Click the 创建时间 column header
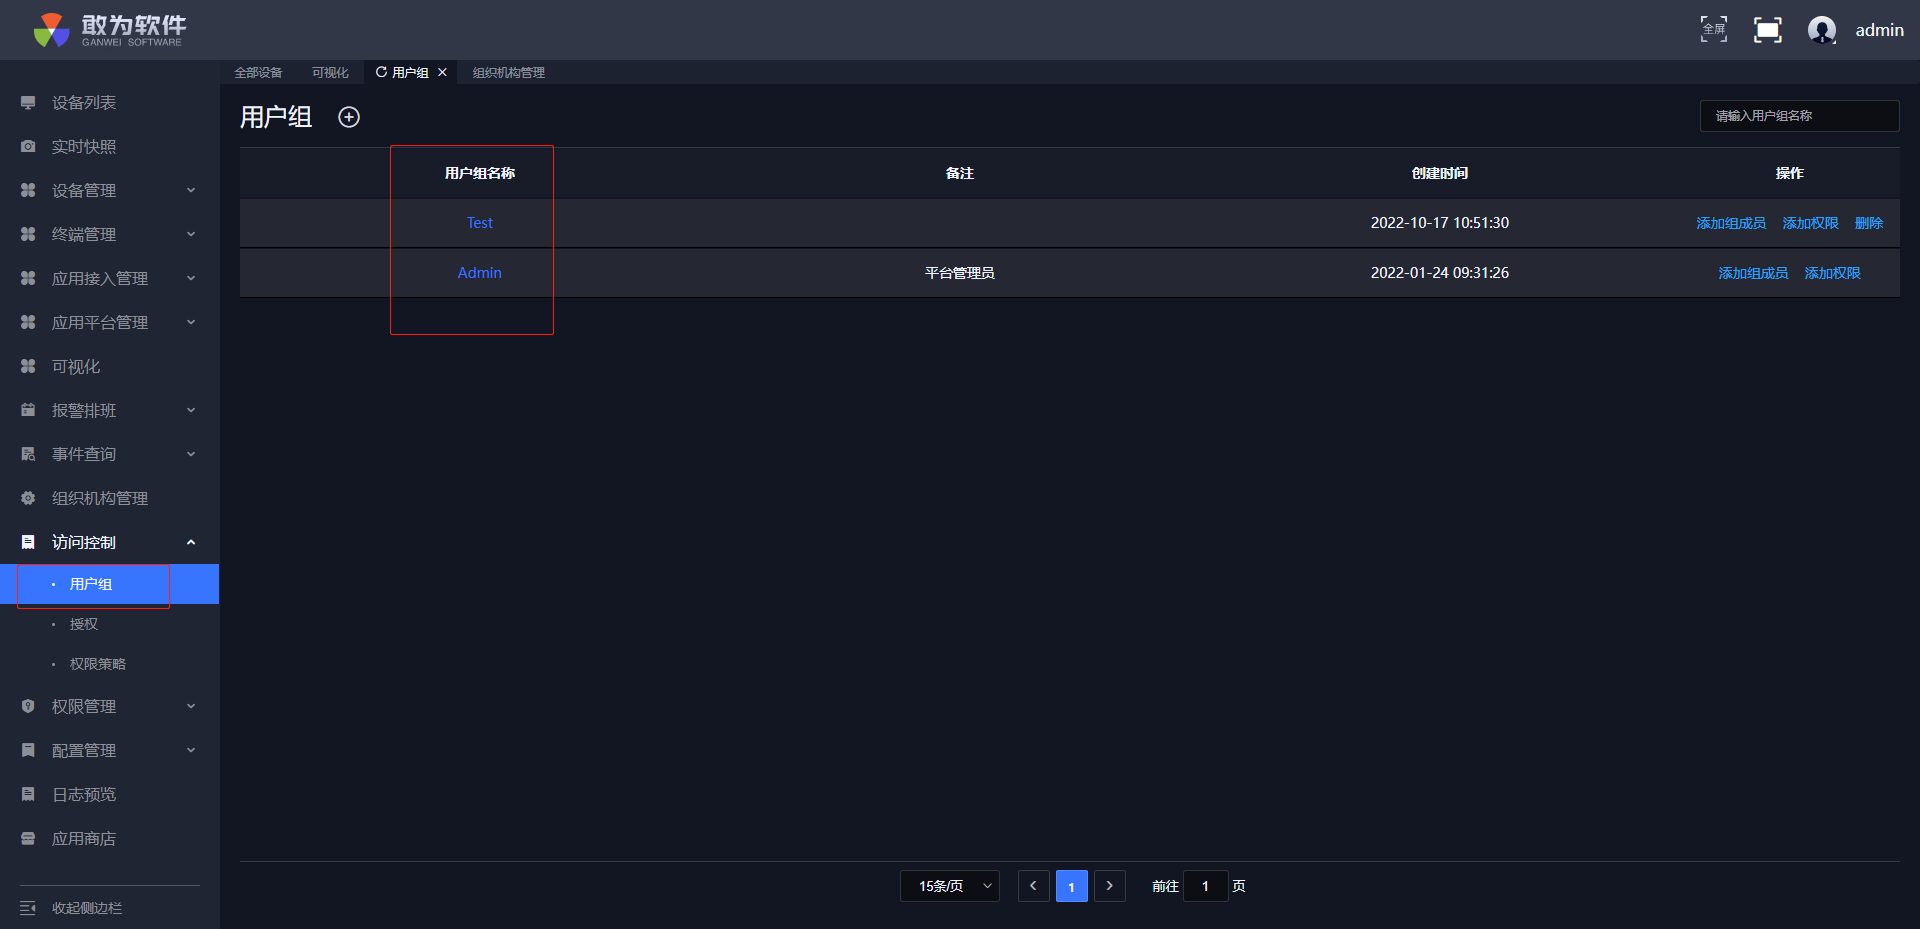 pyautogui.click(x=1440, y=173)
